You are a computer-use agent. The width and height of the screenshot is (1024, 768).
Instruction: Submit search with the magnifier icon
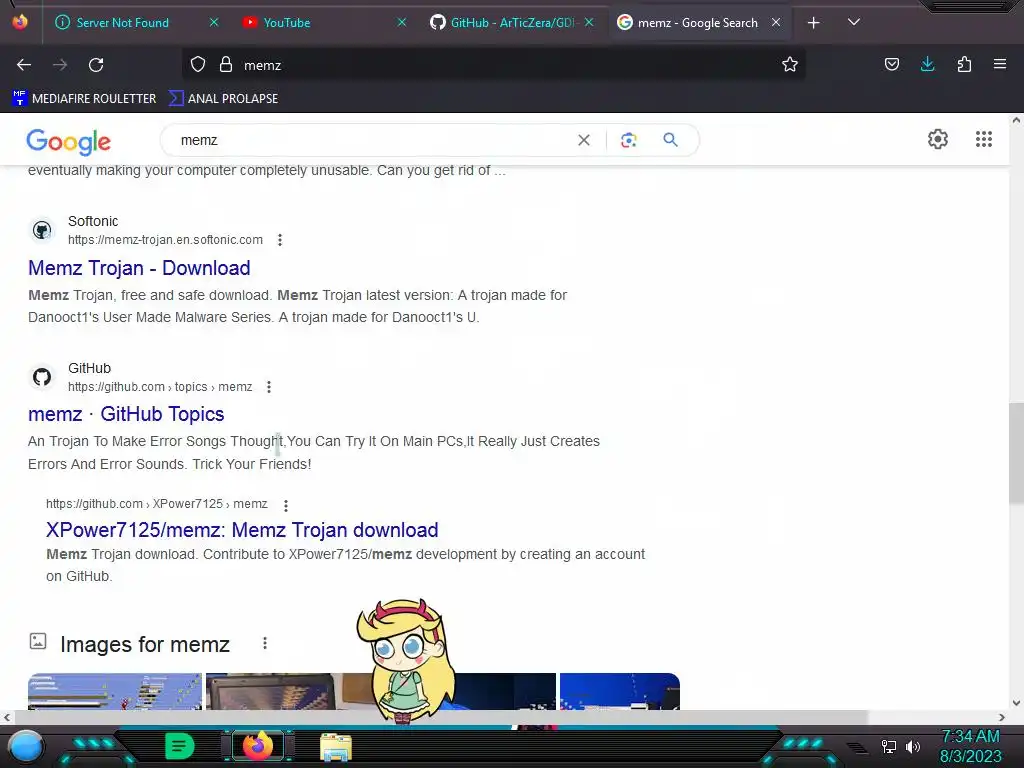[x=670, y=140]
